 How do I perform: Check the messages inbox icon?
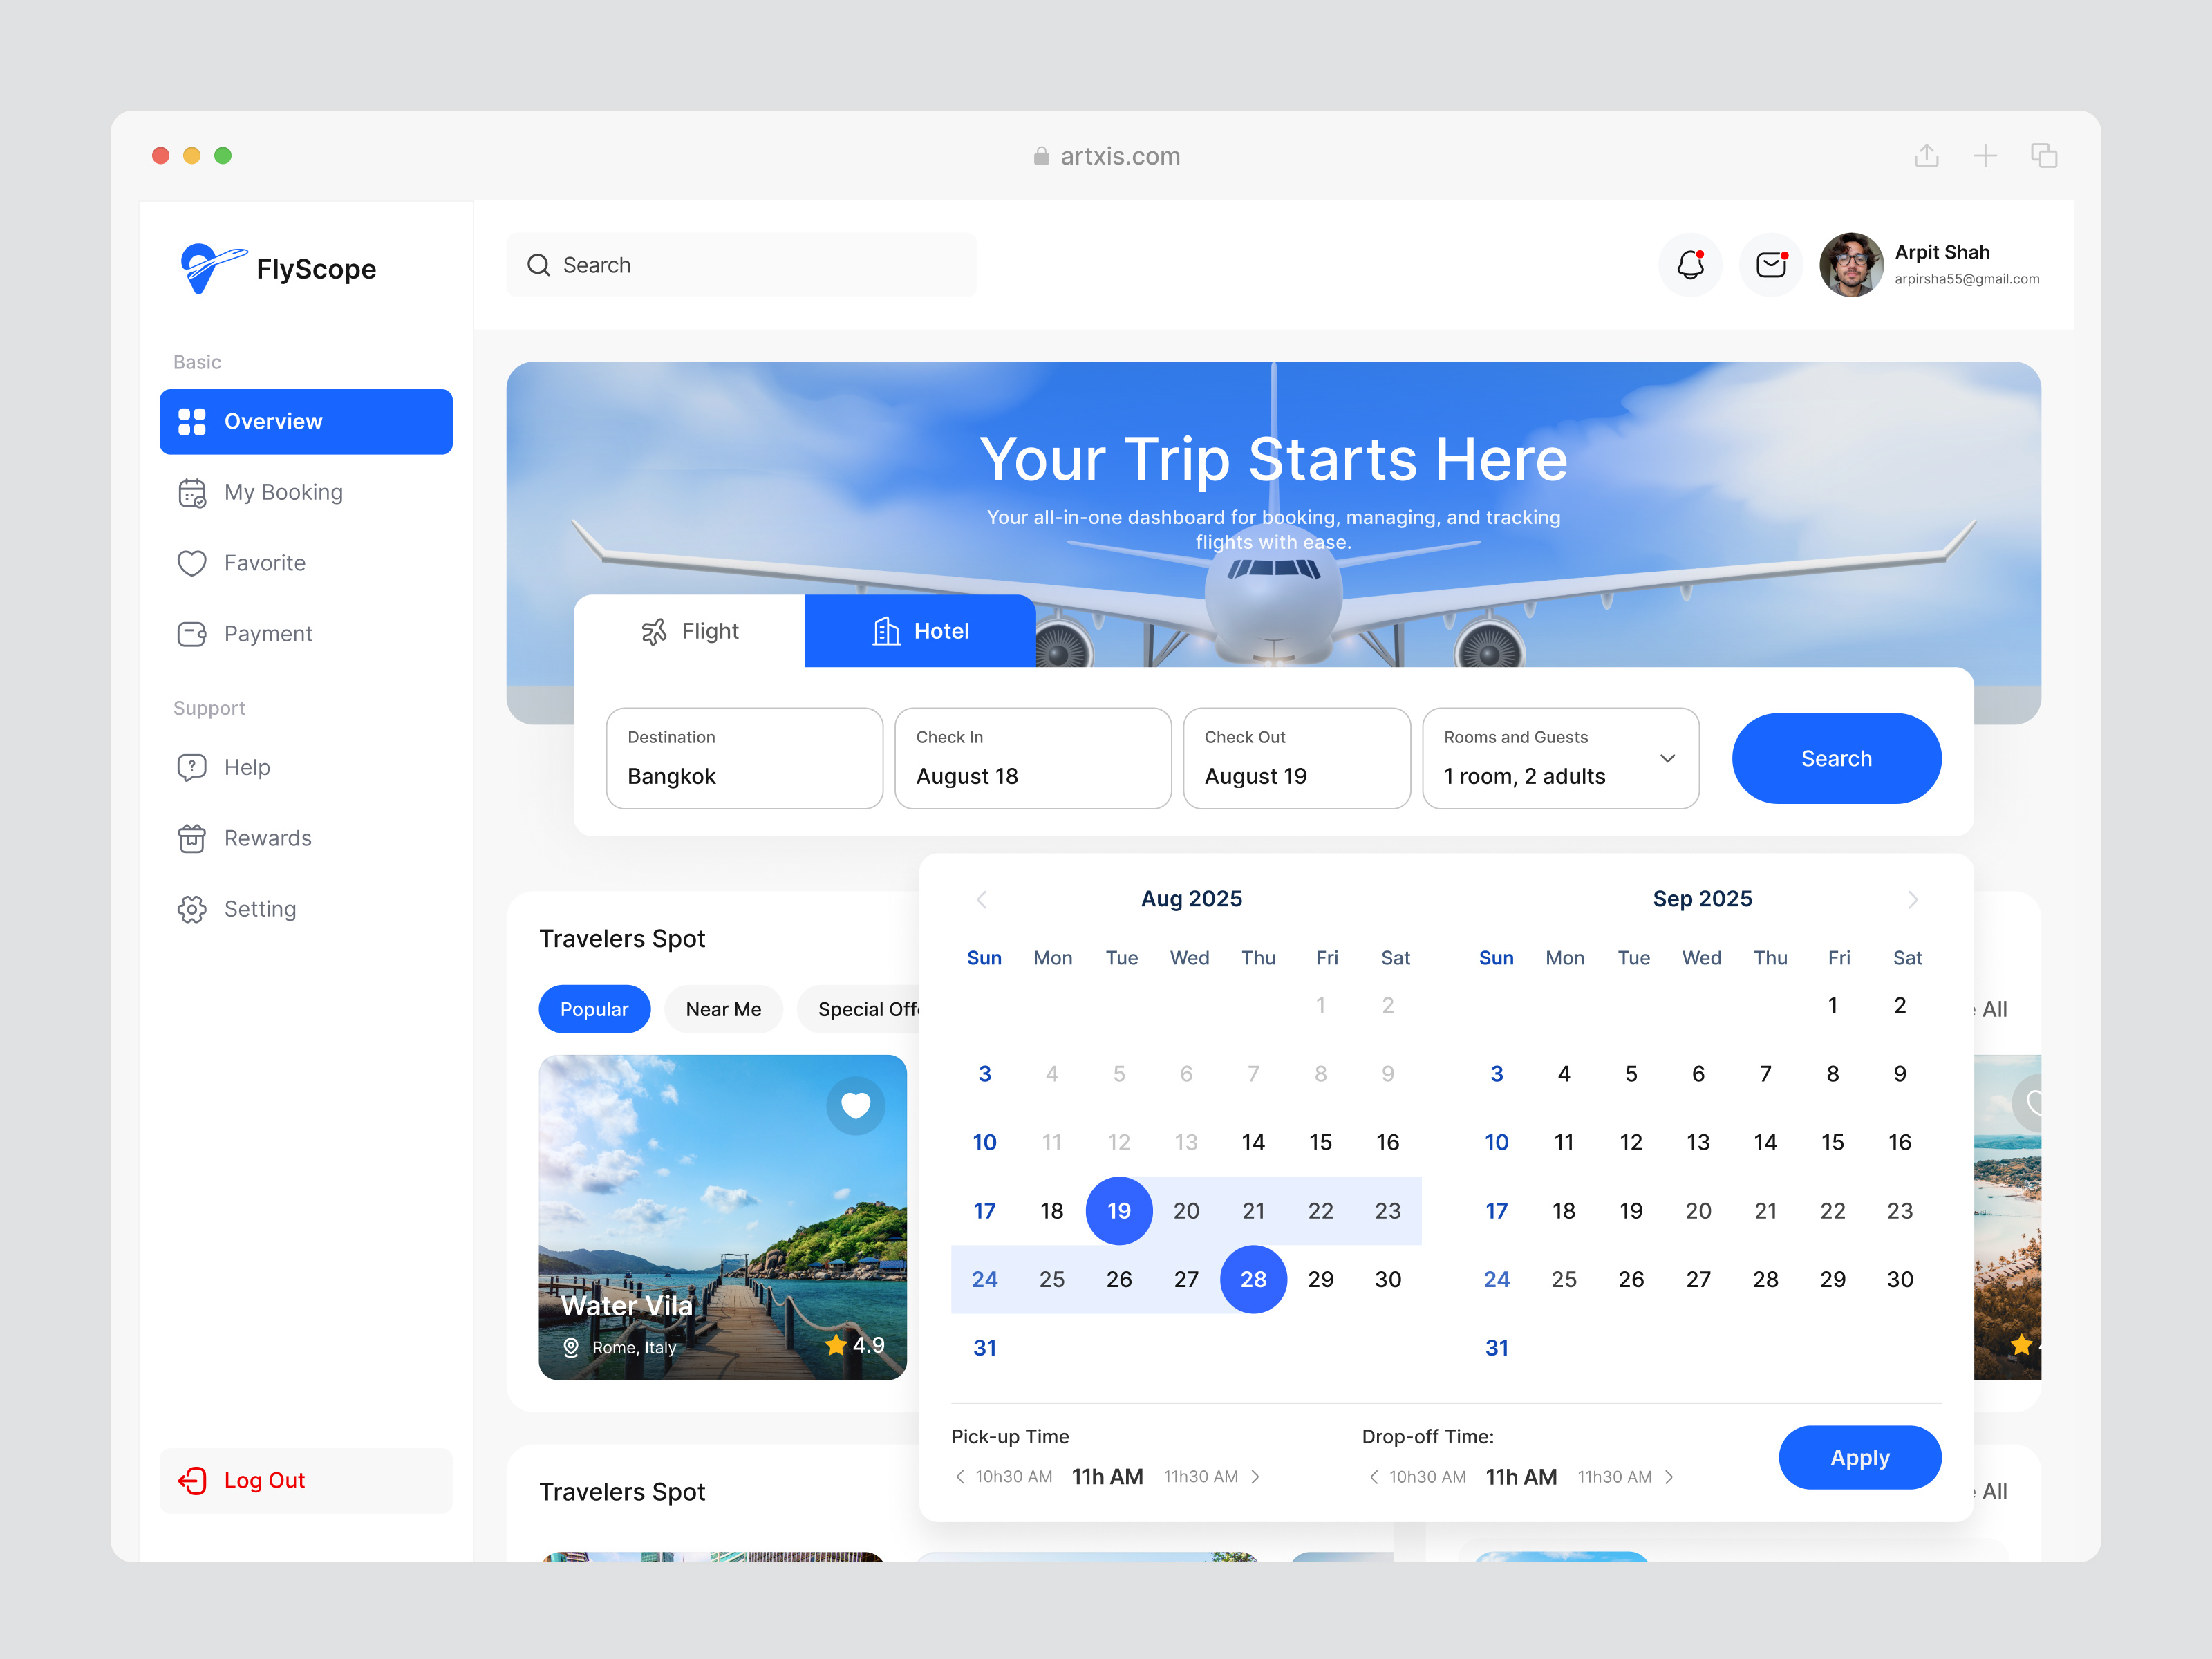point(1770,265)
